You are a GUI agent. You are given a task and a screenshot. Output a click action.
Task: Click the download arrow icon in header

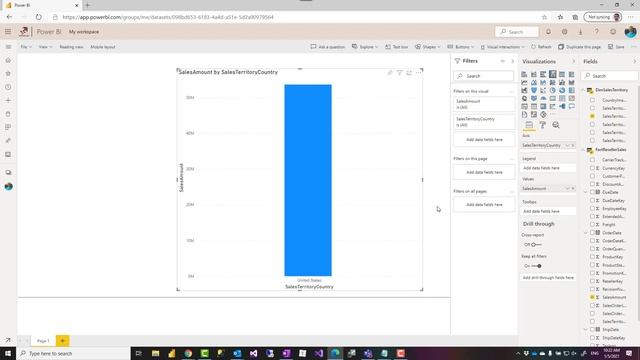click(x=580, y=32)
